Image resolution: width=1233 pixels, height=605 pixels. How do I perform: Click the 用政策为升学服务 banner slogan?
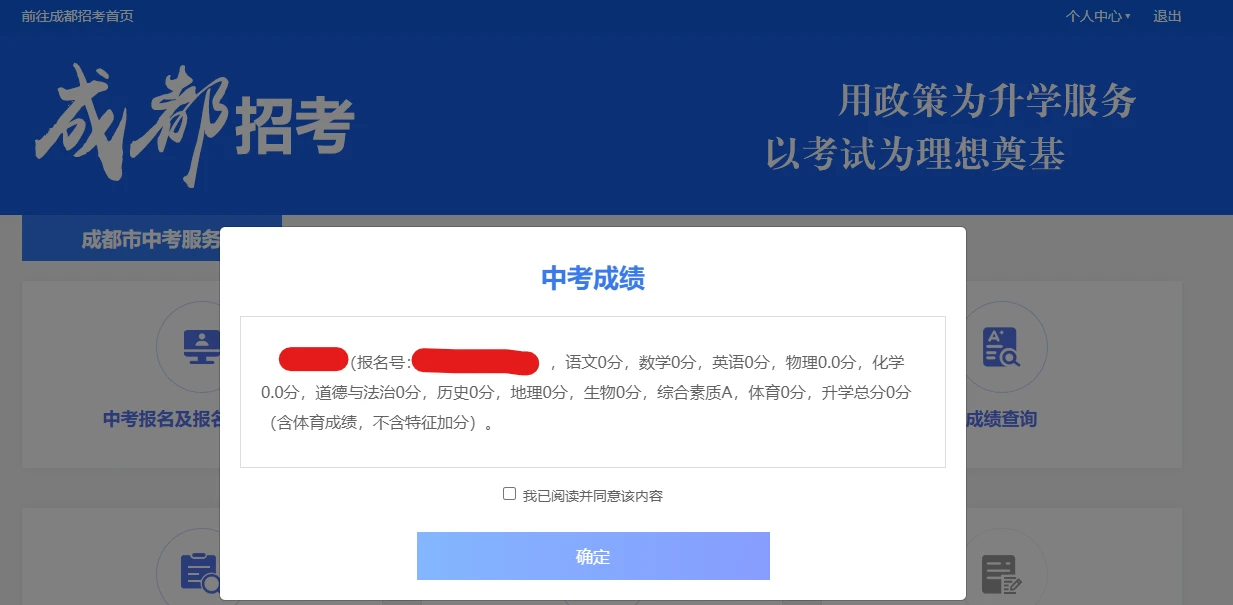point(988,101)
